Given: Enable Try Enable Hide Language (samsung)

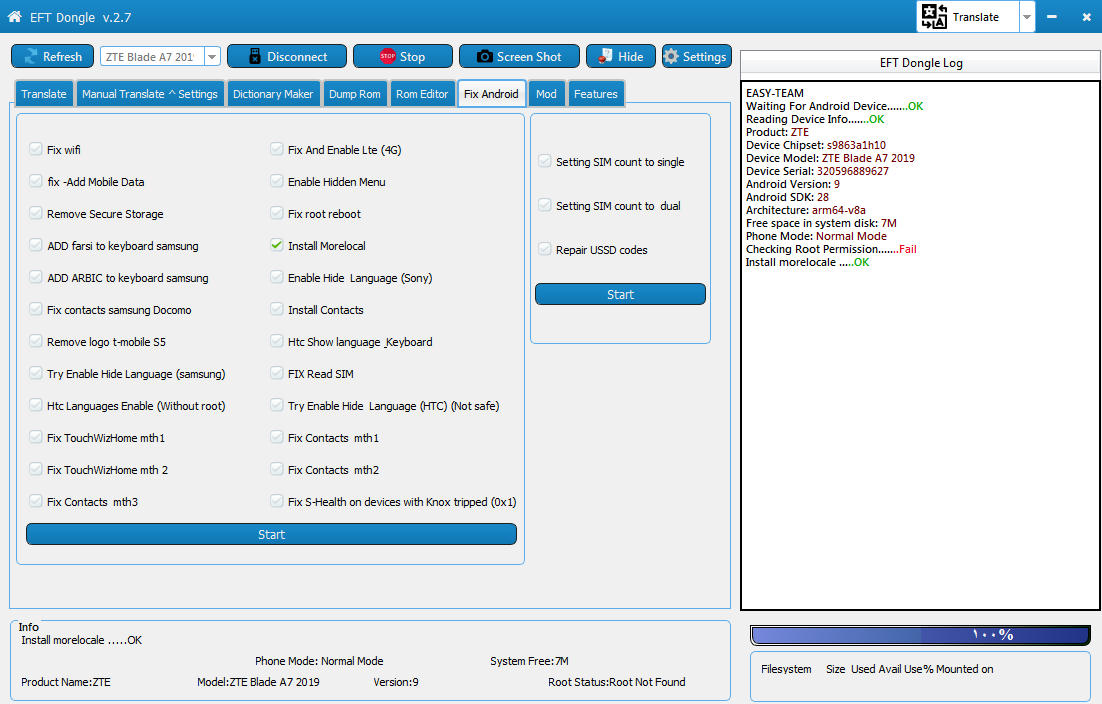Looking at the screenshot, I should click(x=36, y=373).
